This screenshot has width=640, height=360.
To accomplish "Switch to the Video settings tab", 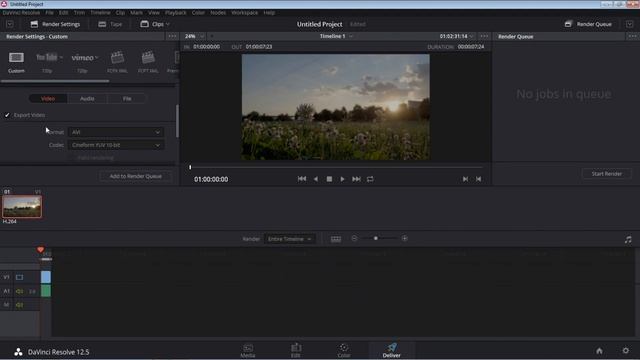I will pos(48,98).
